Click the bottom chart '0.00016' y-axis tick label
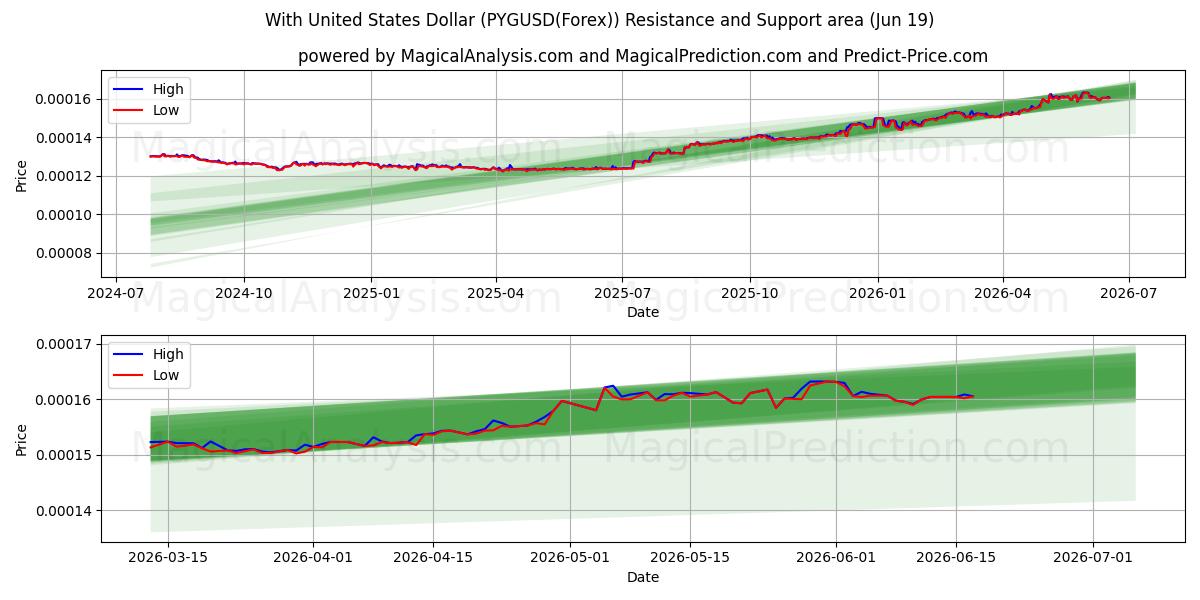Screen dimensions: 1200x600 64,400
